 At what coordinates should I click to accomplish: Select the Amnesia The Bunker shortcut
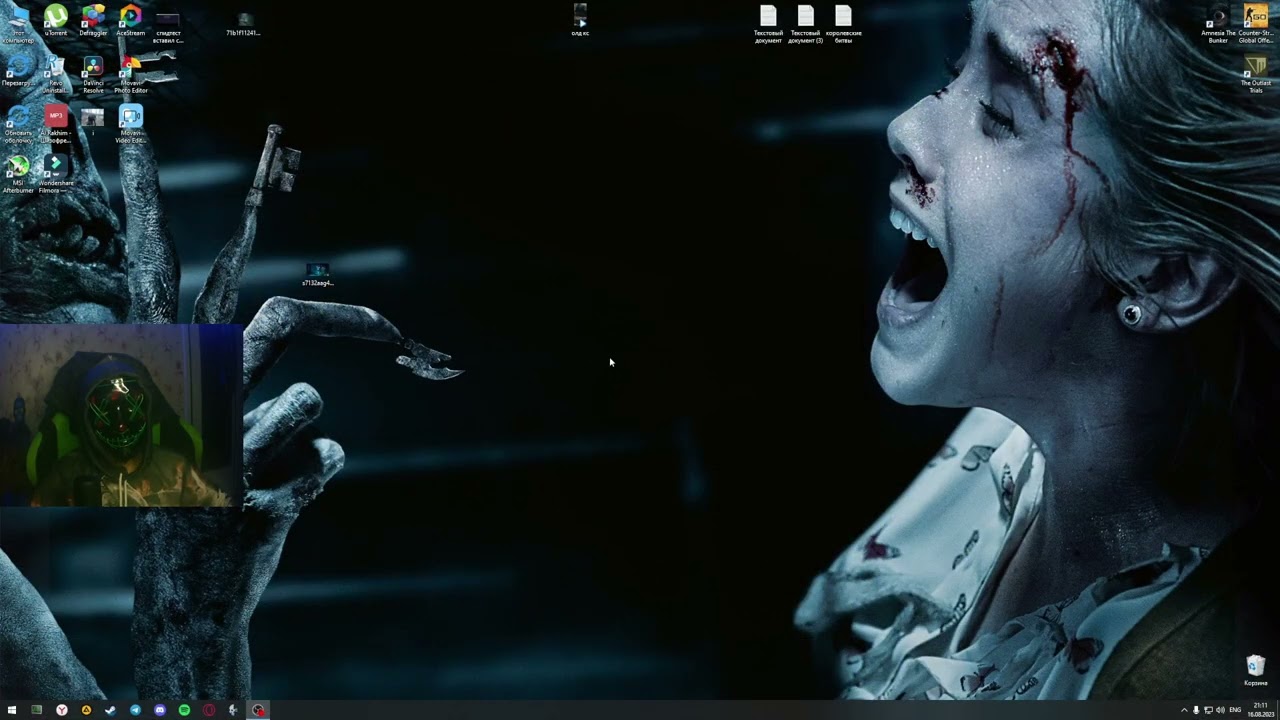[1217, 25]
